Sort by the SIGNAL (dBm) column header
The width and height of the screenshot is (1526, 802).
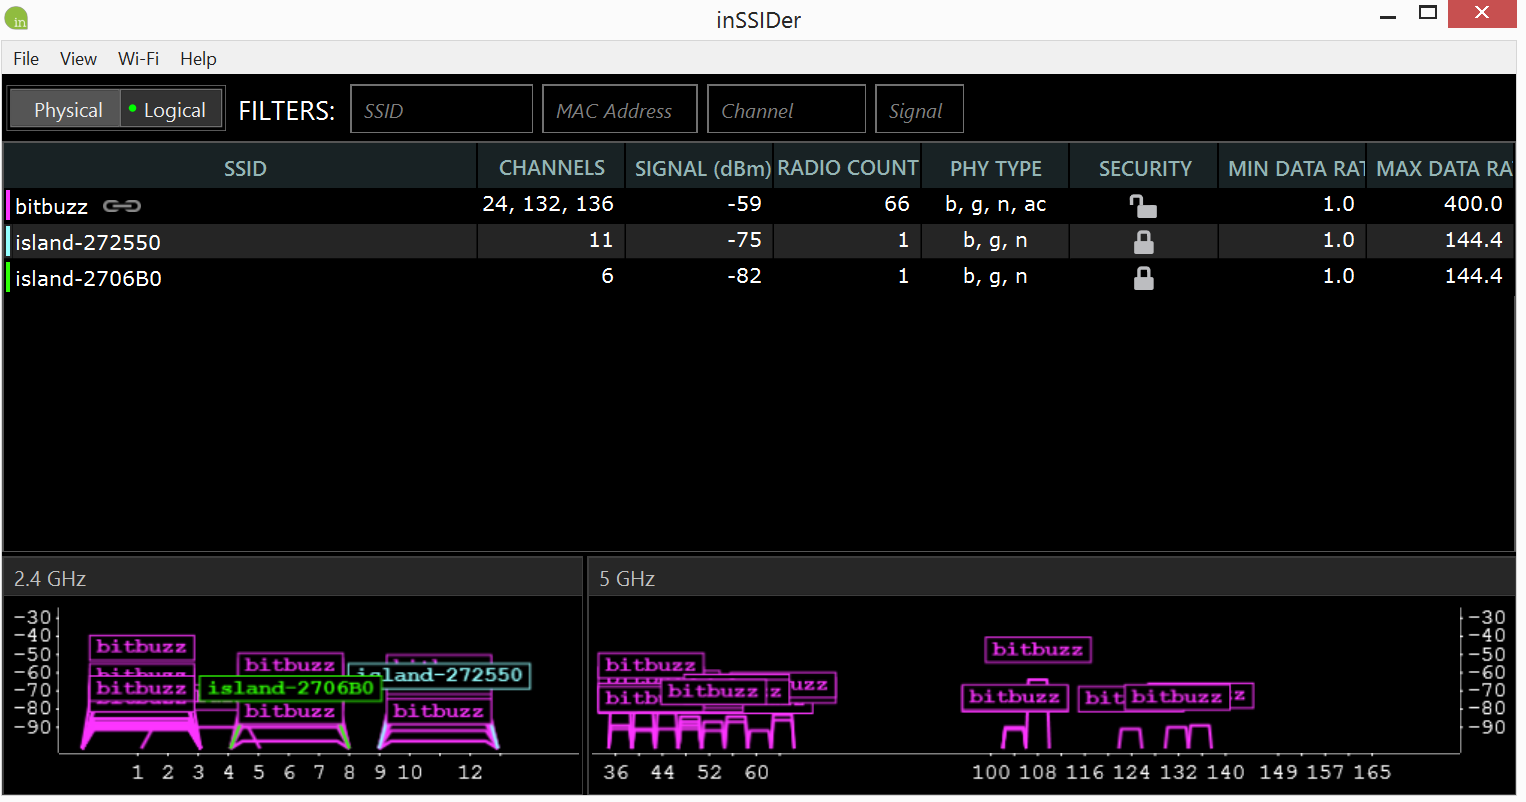tap(700, 168)
